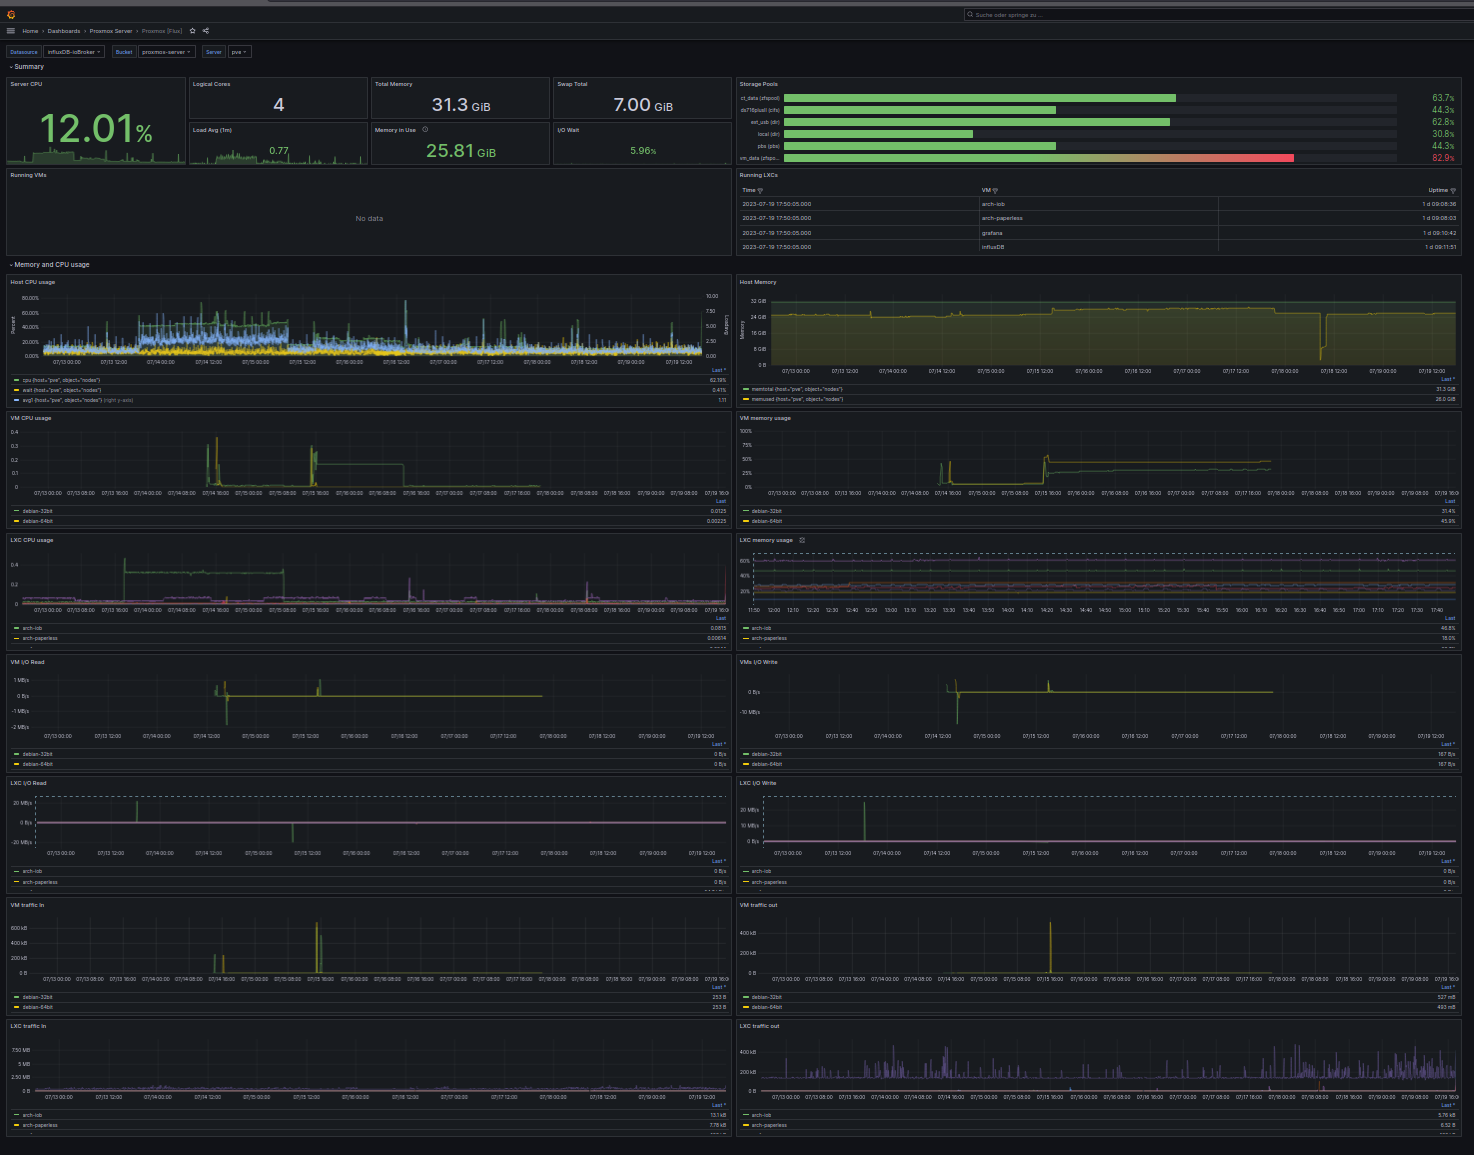The width and height of the screenshot is (1474, 1155).
Task: Click the 12.01% Server CPU value
Action: pyautogui.click(x=96, y=128)
